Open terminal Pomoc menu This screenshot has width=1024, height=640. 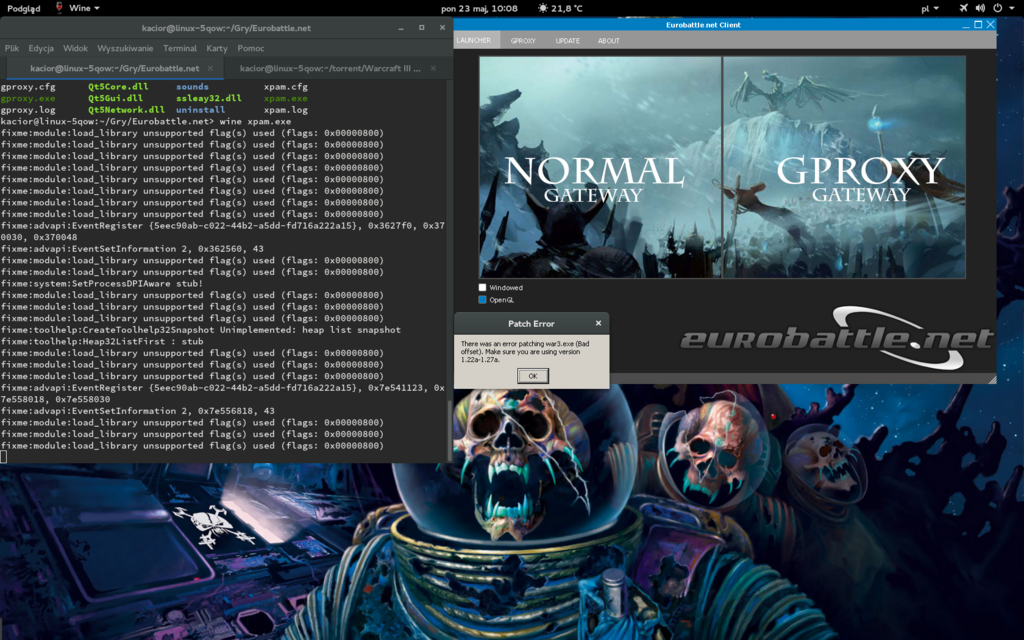coord(251,48)
